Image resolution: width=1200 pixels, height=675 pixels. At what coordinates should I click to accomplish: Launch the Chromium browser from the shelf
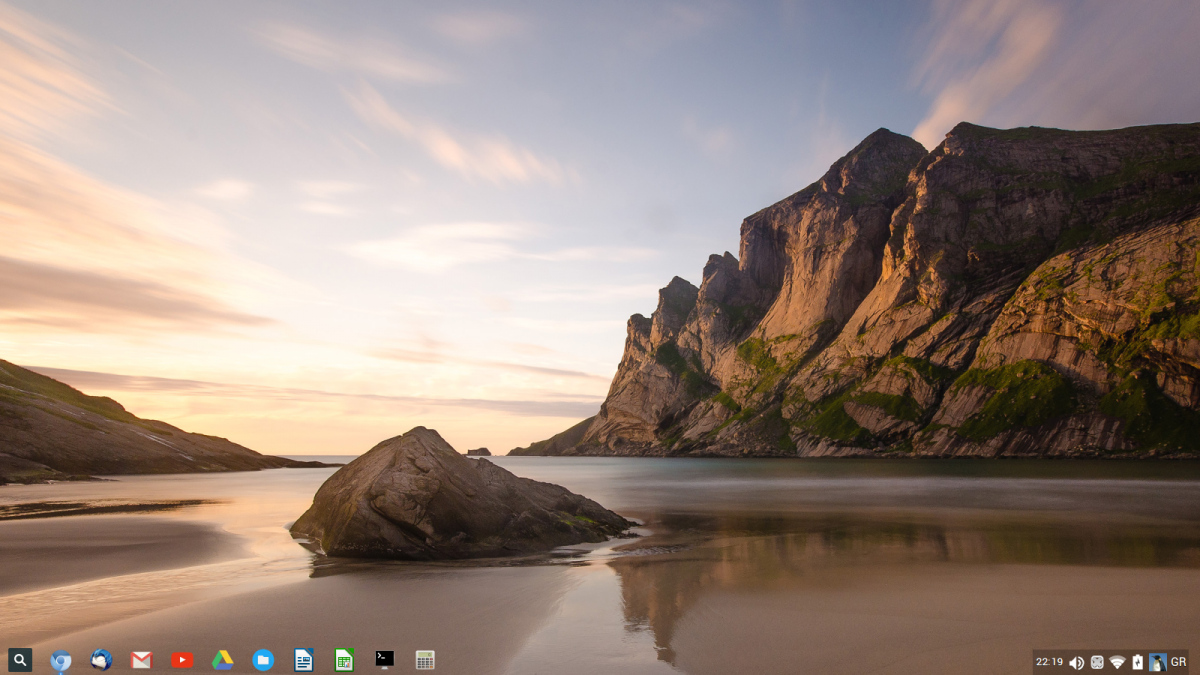(61, 660)
